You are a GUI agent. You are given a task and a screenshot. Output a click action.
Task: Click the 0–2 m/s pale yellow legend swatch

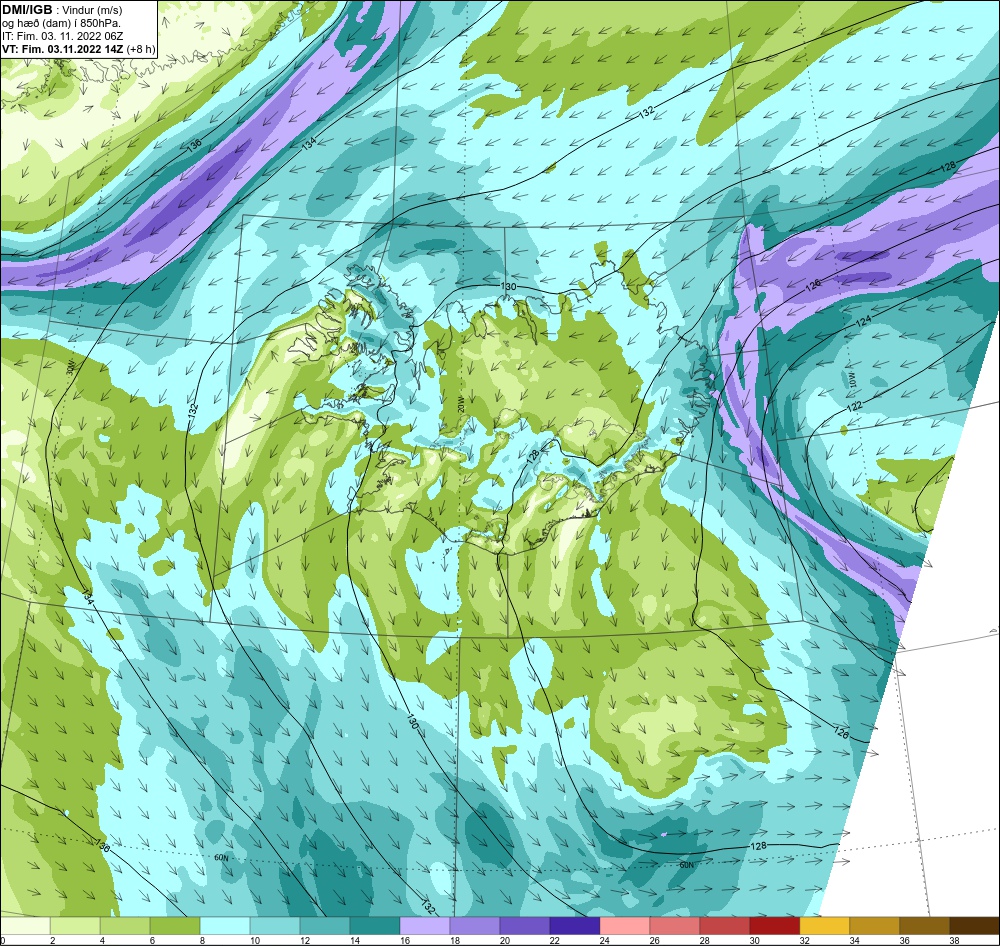26,926
